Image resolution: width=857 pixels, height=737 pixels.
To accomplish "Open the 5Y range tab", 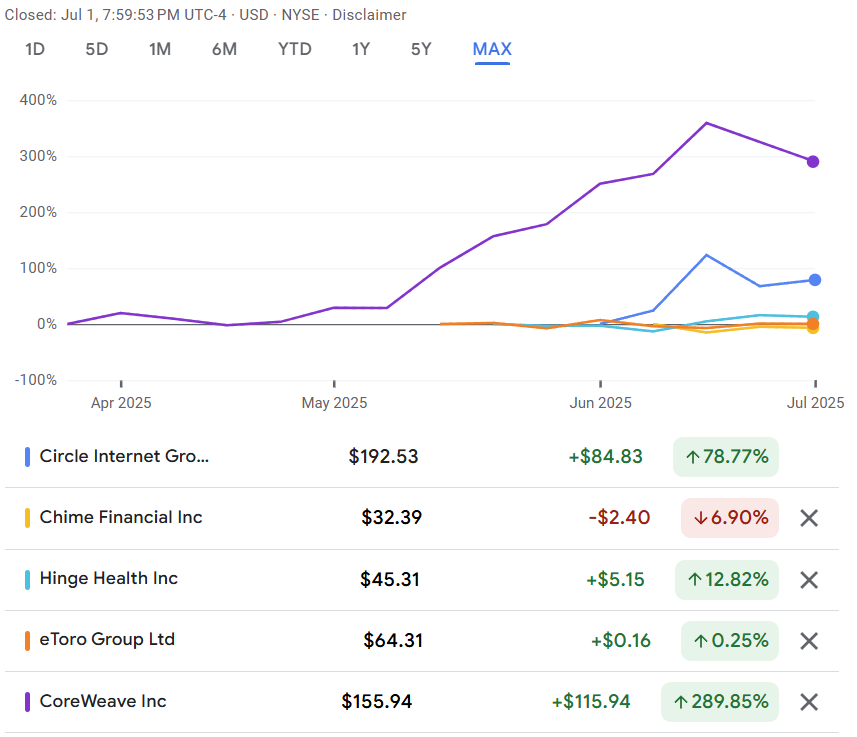I will (x=421, y=49).
